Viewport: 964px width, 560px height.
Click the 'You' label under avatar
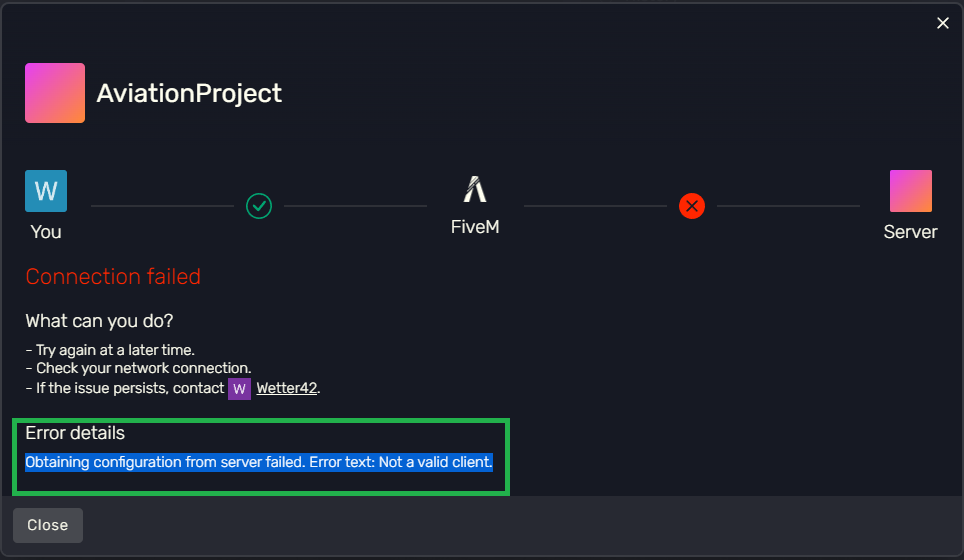point(46,232)
